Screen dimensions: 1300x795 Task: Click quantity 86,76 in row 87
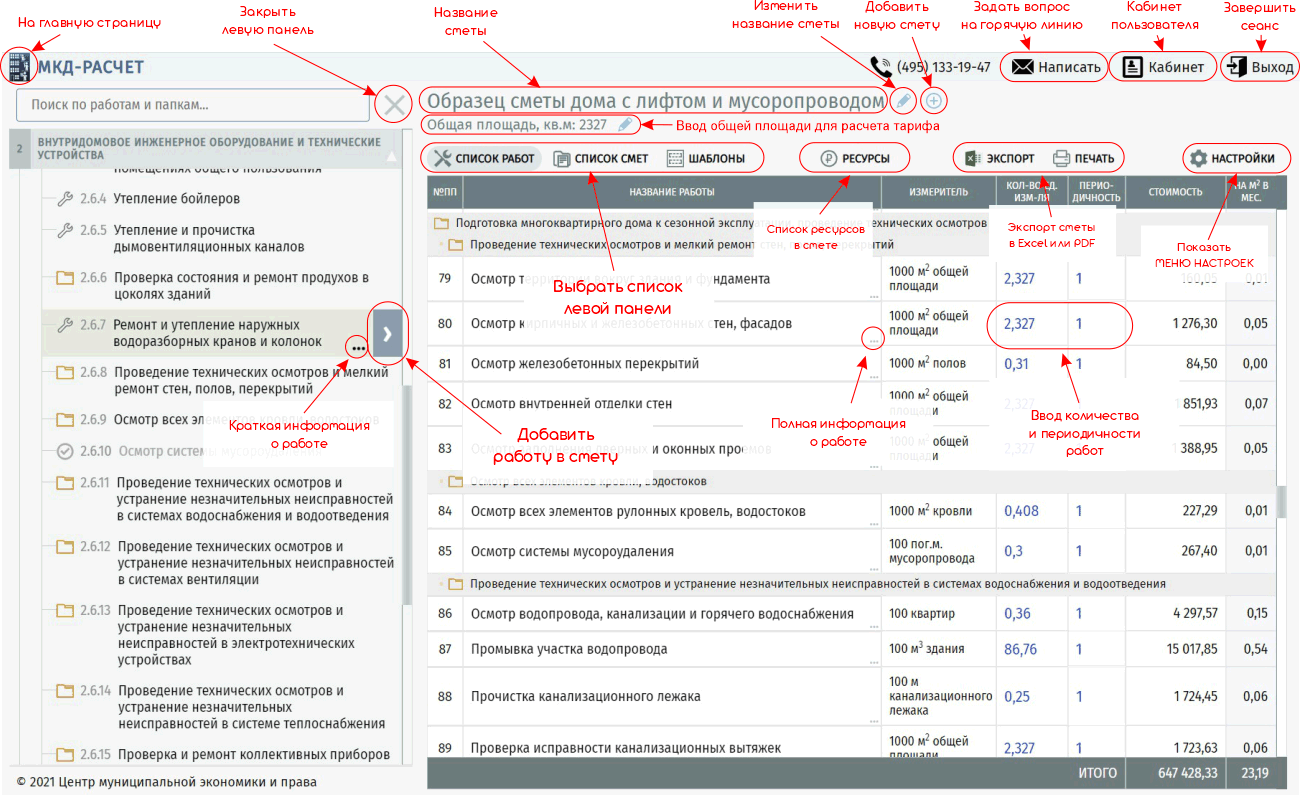click(x=1020, y=649)
